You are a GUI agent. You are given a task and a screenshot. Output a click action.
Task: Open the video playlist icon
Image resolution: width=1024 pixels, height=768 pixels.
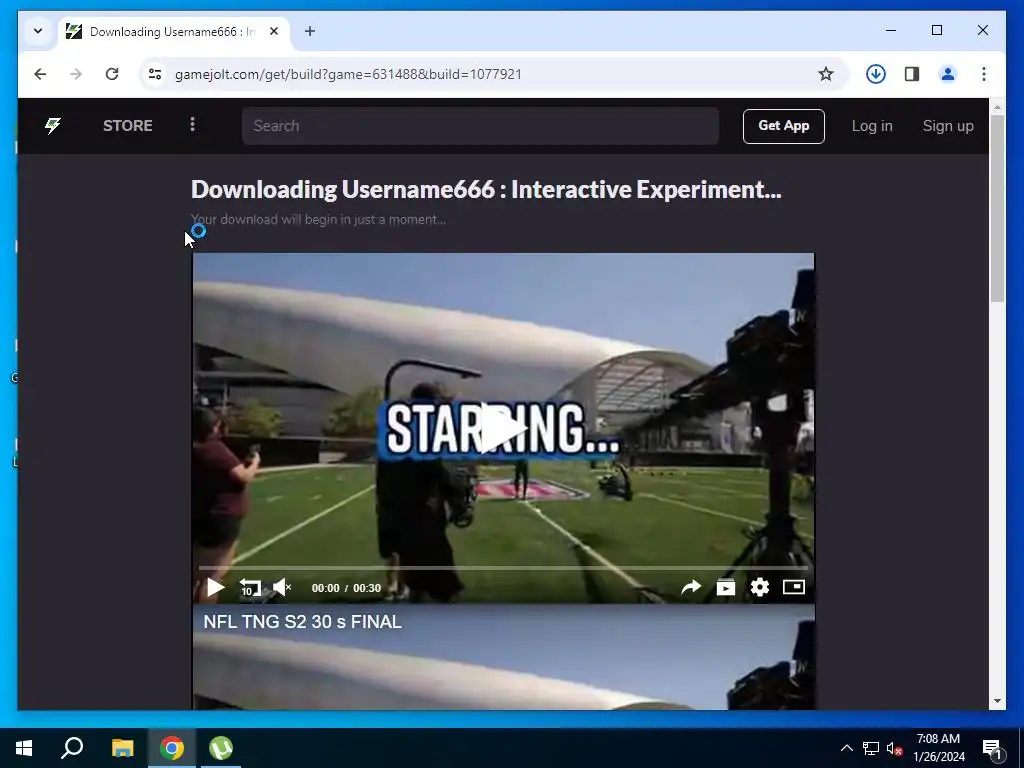click(726, 587)
